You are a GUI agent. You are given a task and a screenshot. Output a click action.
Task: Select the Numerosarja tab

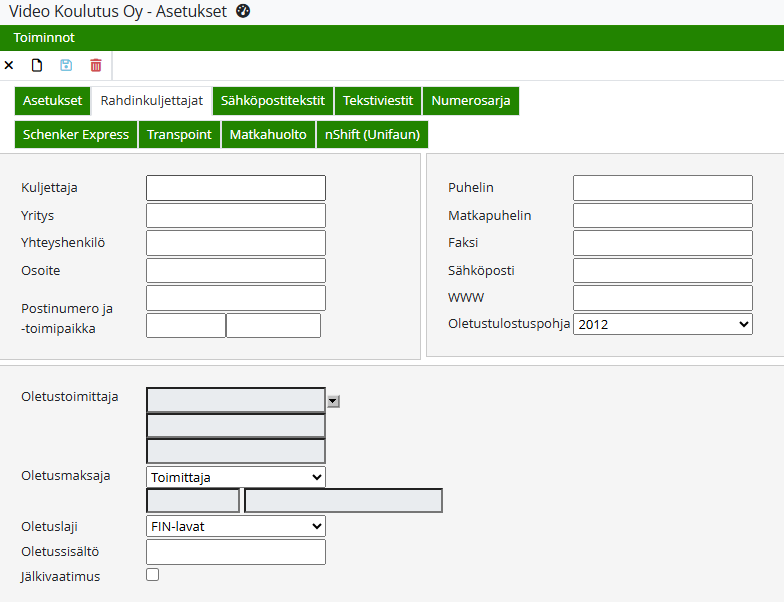[470, 101]
